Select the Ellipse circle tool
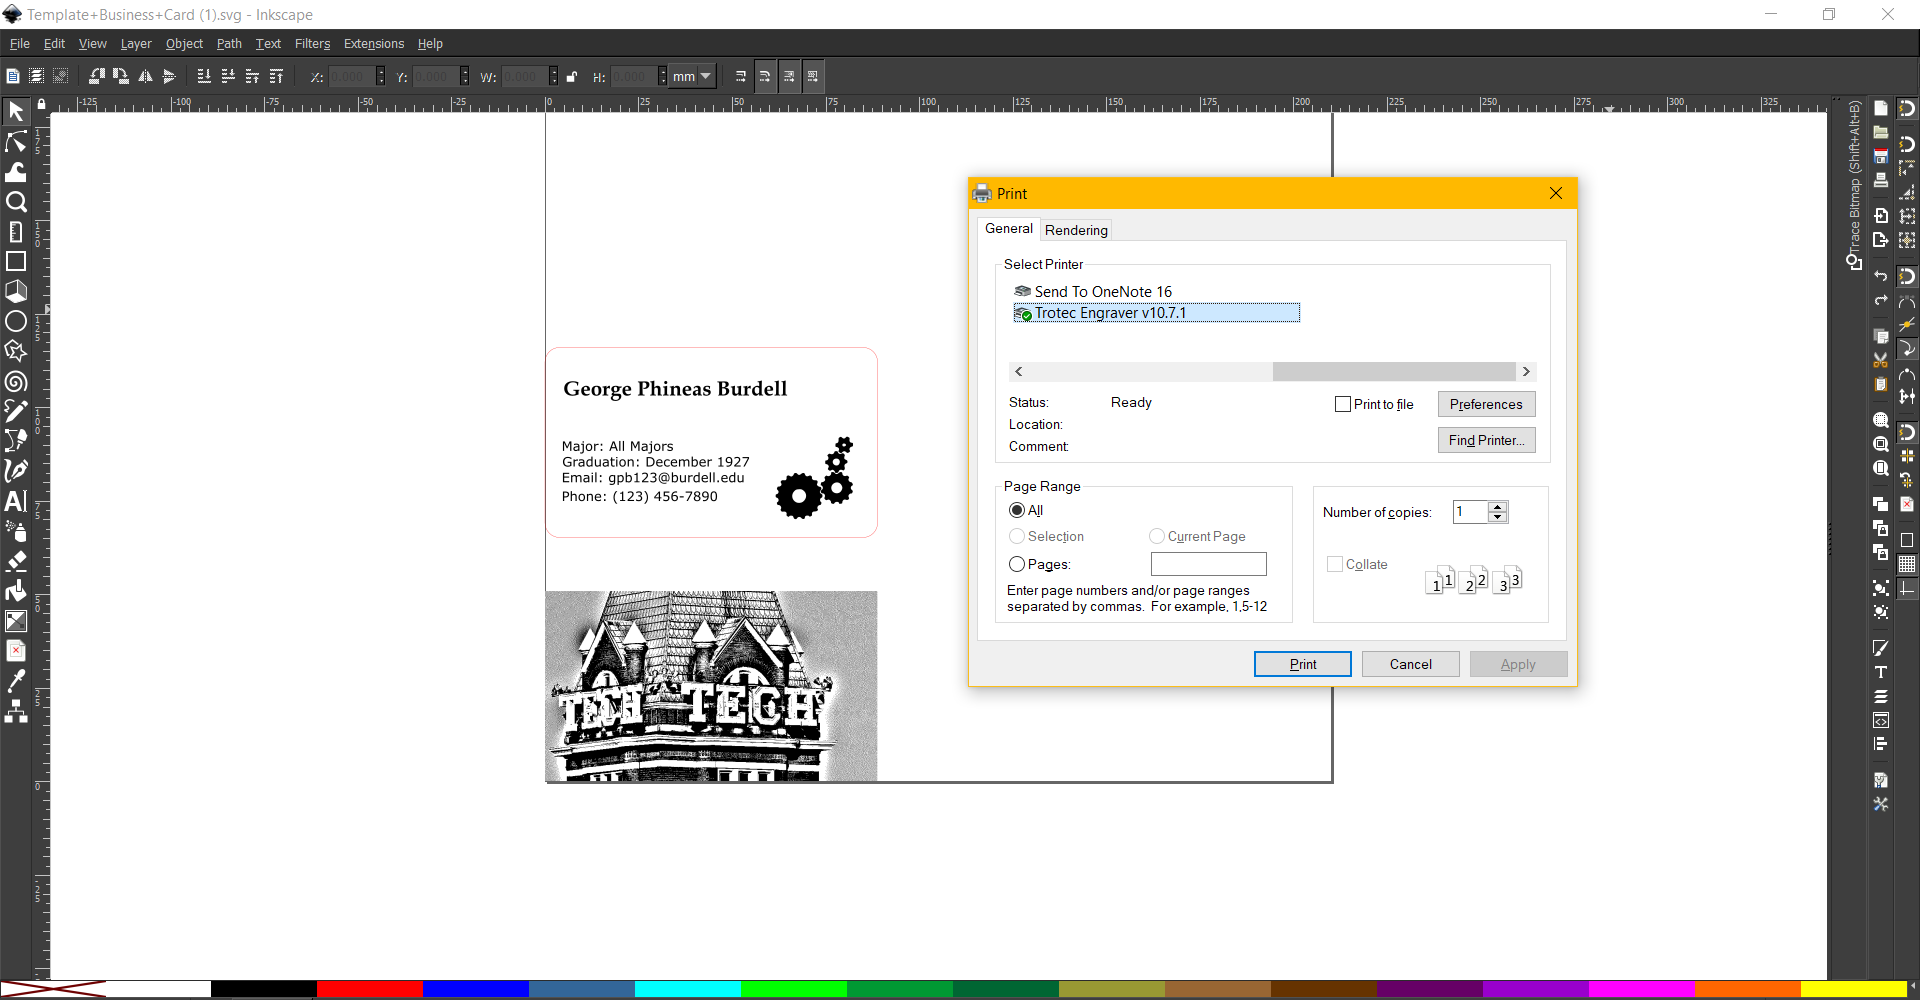The width and height of the screenshot is (1920, 1000). click(16, 322)
